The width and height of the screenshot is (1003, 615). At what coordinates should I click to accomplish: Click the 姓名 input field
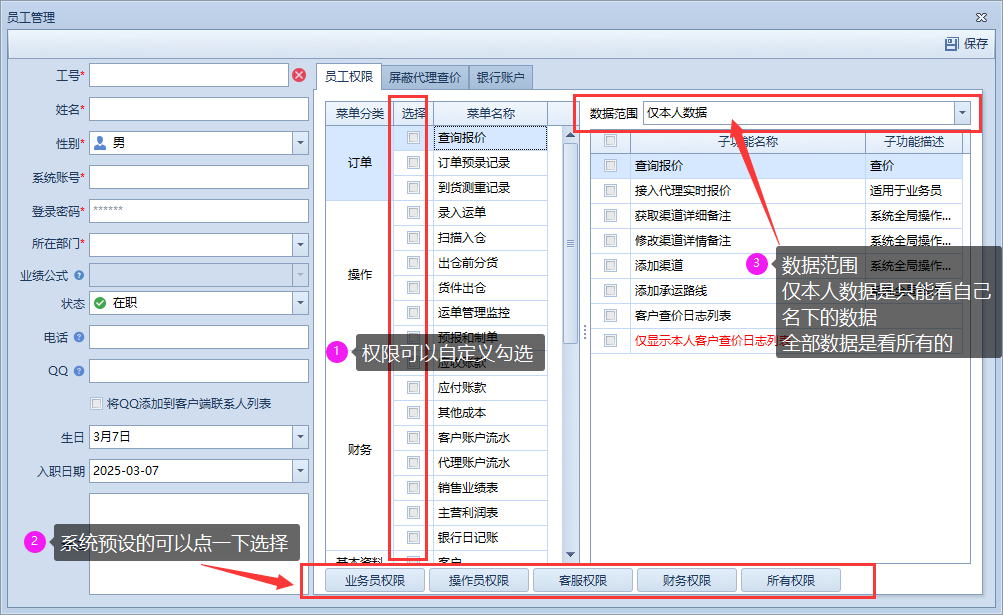point(199,109)
